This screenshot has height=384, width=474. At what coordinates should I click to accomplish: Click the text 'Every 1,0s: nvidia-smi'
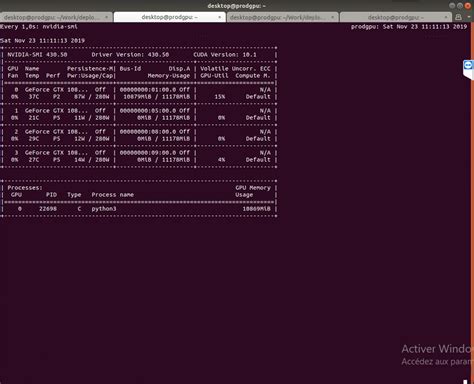click(x=39, y=26)
